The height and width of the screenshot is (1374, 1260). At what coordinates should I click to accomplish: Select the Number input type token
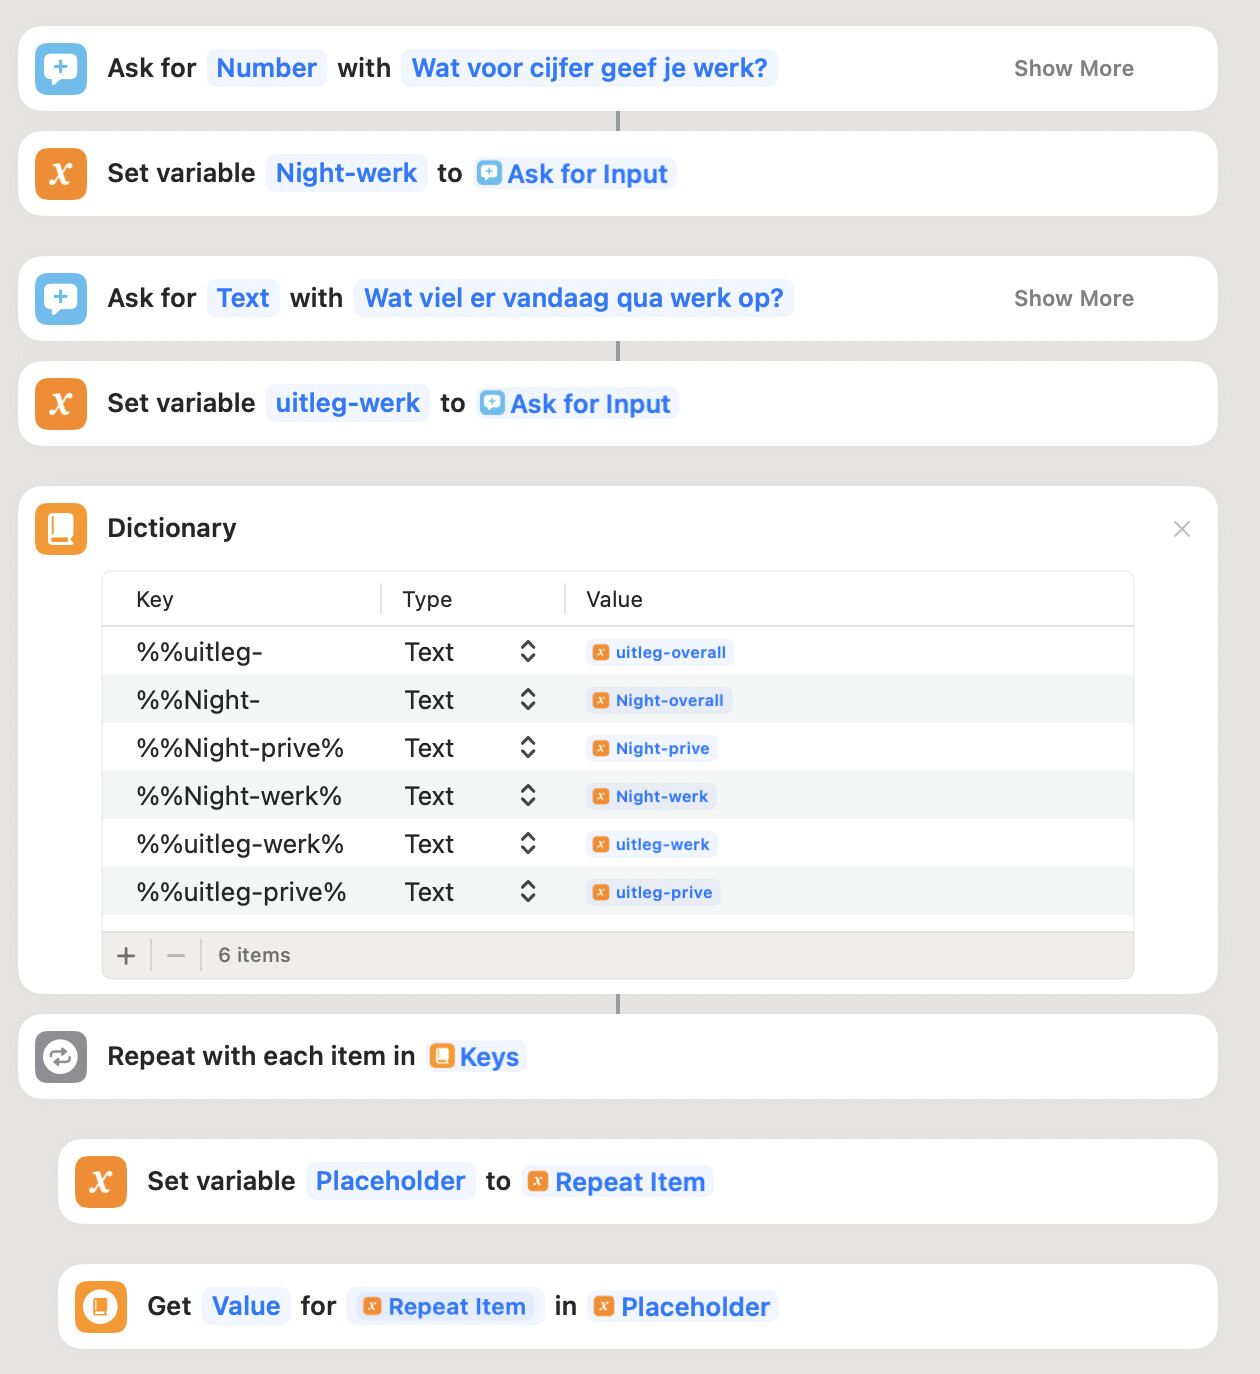[x=266, y=69]
